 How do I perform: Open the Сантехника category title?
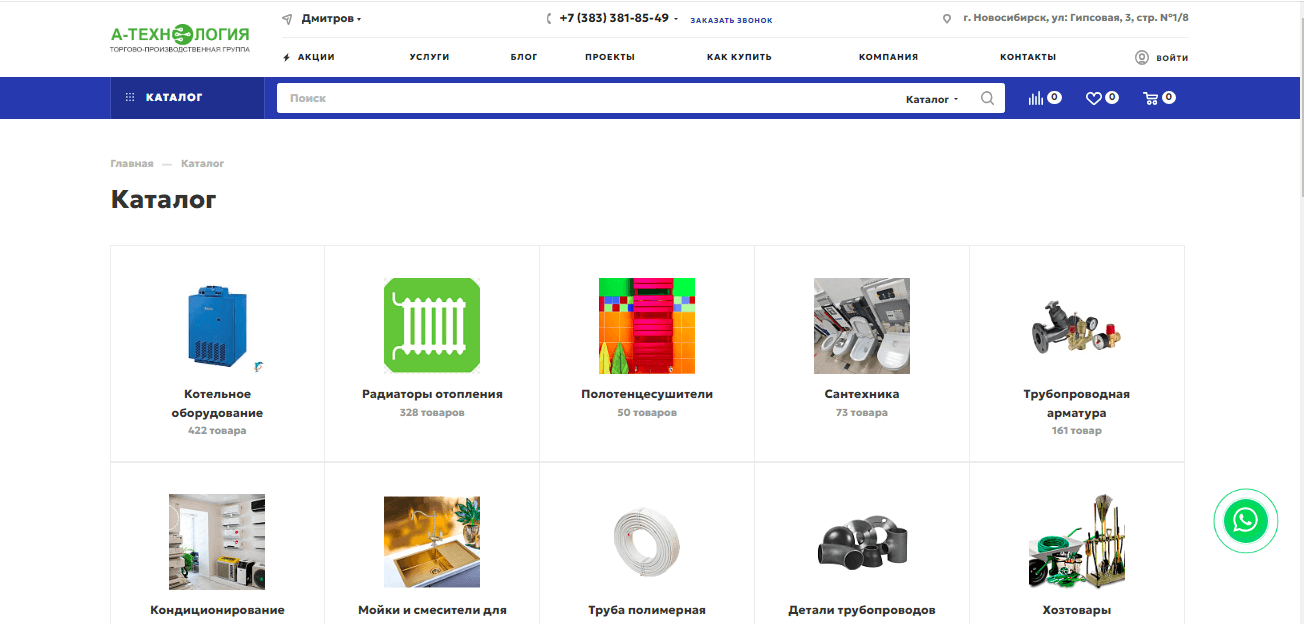pos(862,394)
